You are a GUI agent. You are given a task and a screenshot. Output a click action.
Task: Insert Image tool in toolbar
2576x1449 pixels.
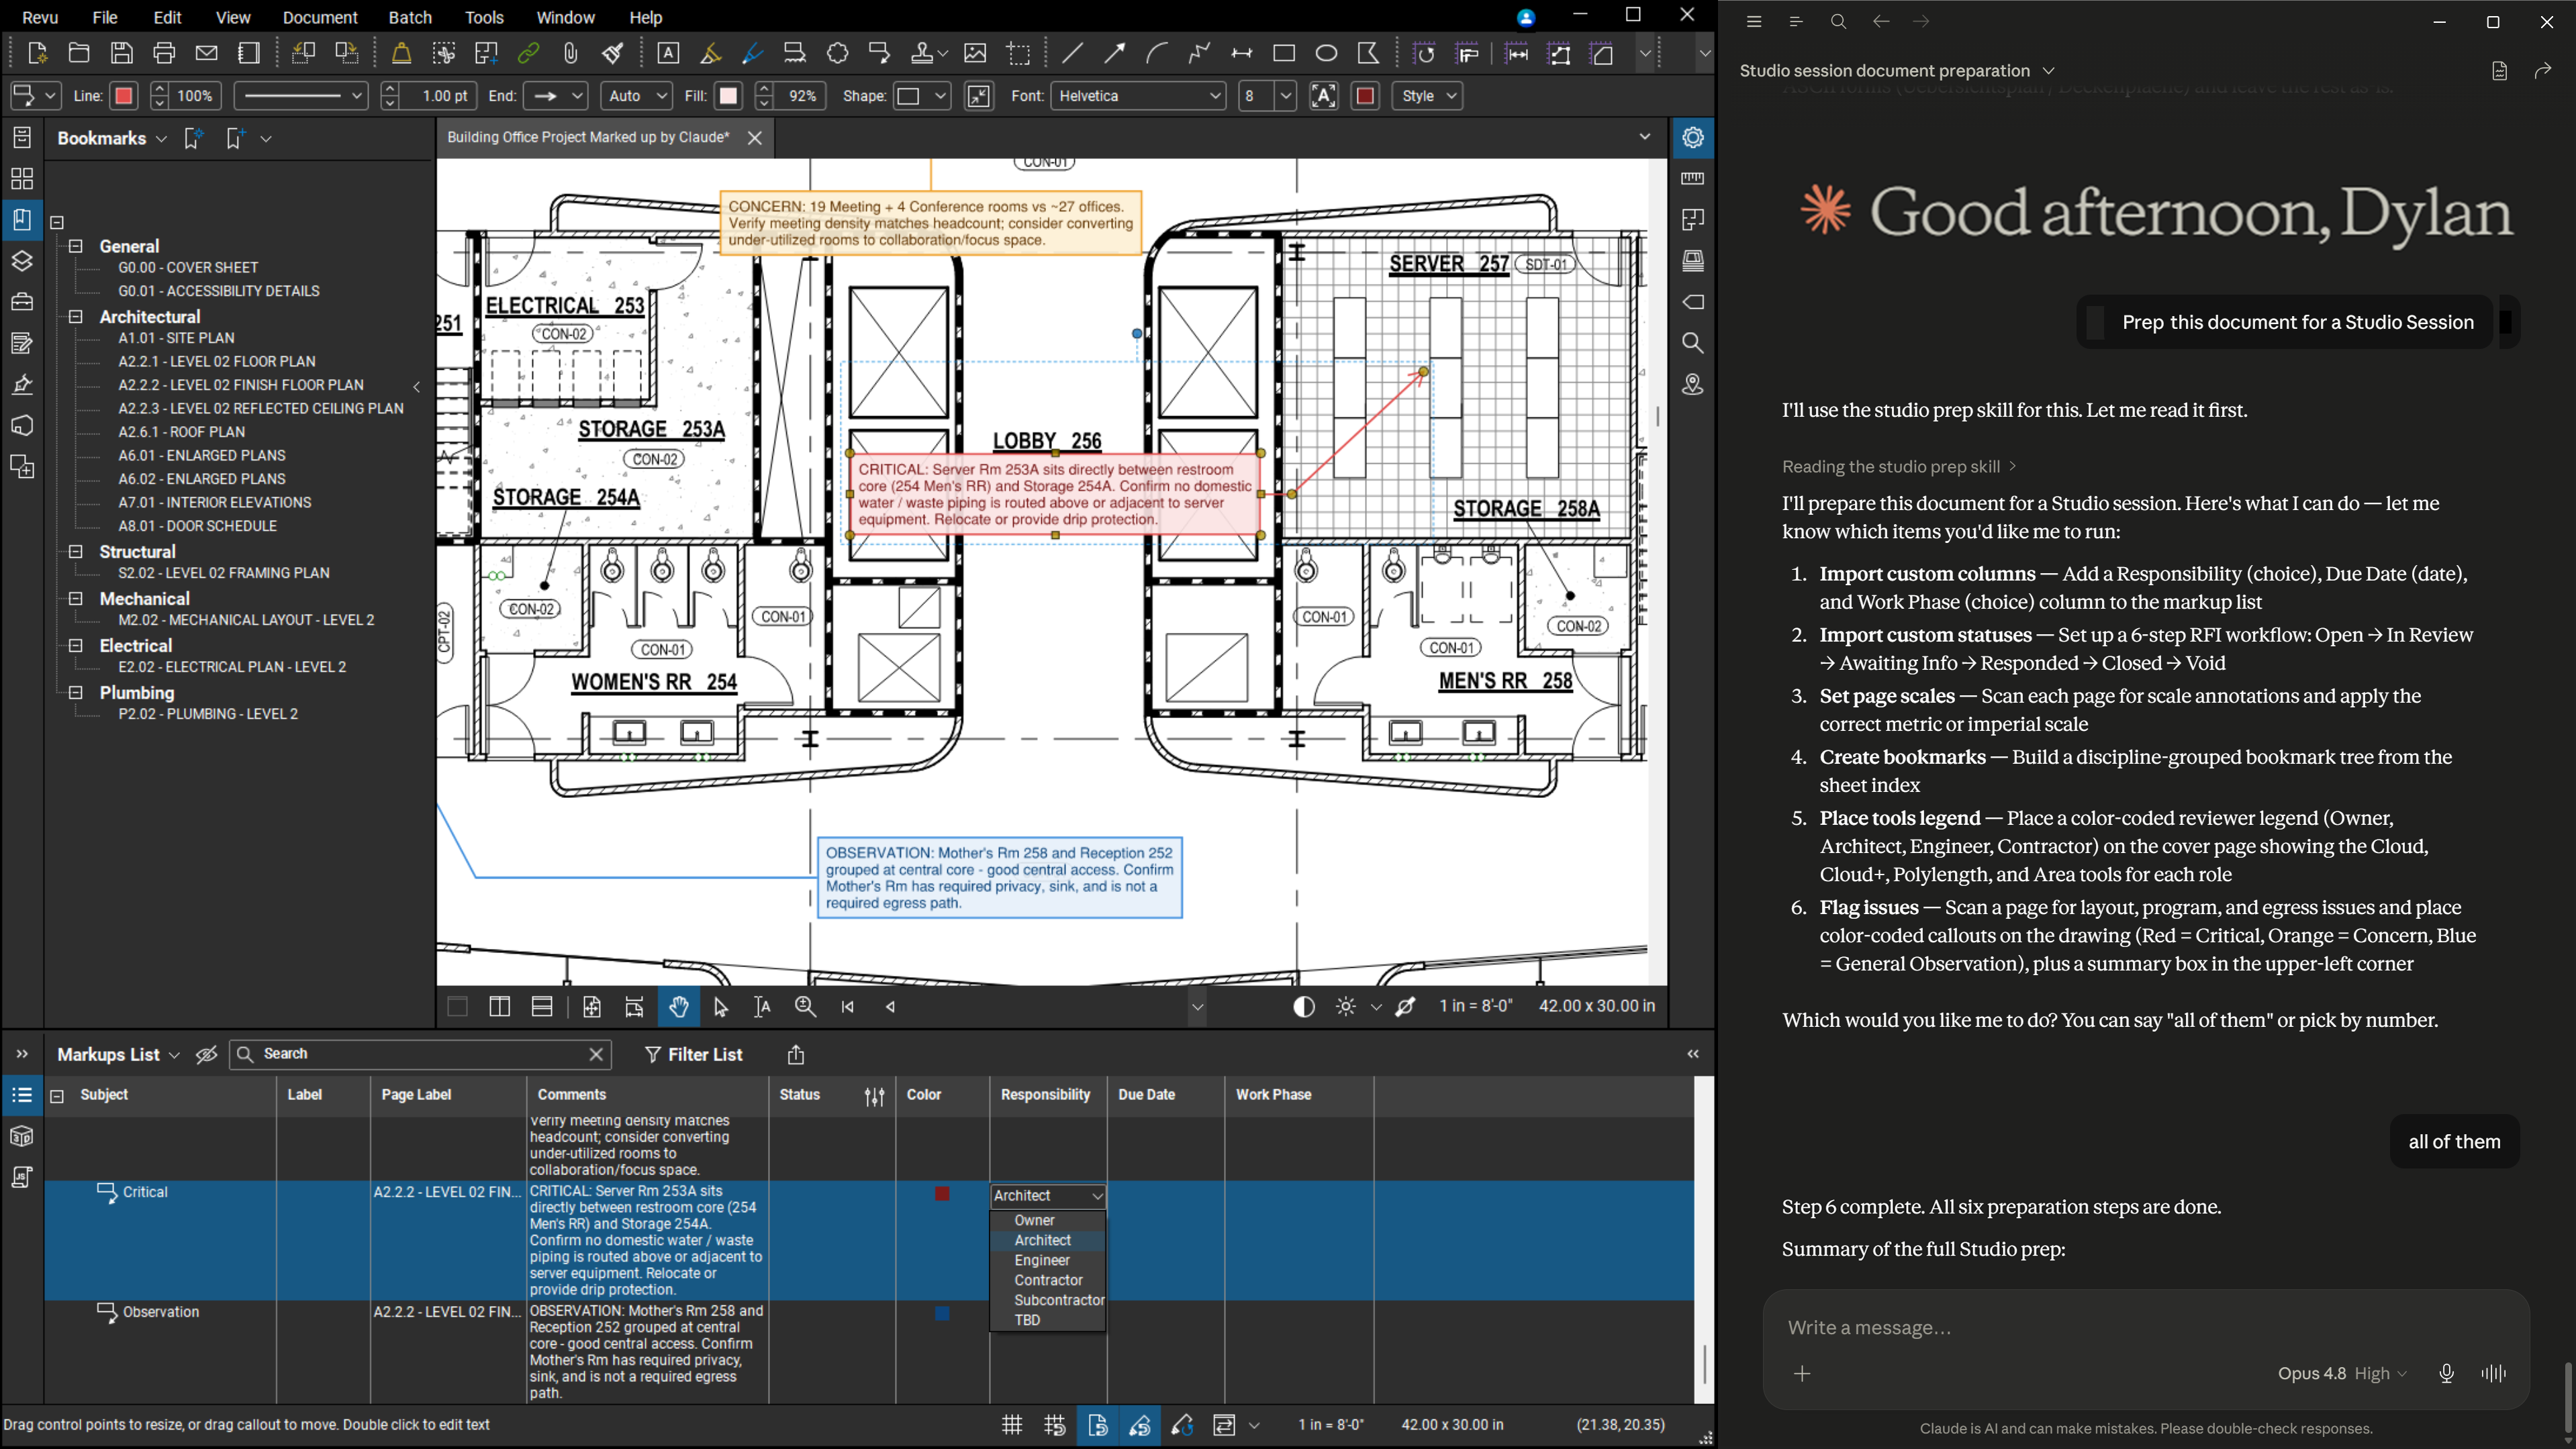pos(975,54)
